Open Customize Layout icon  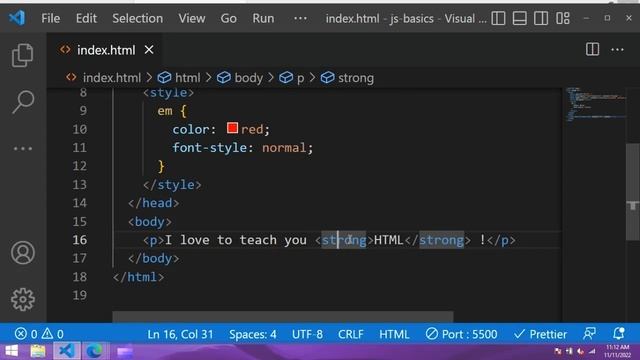562,18
